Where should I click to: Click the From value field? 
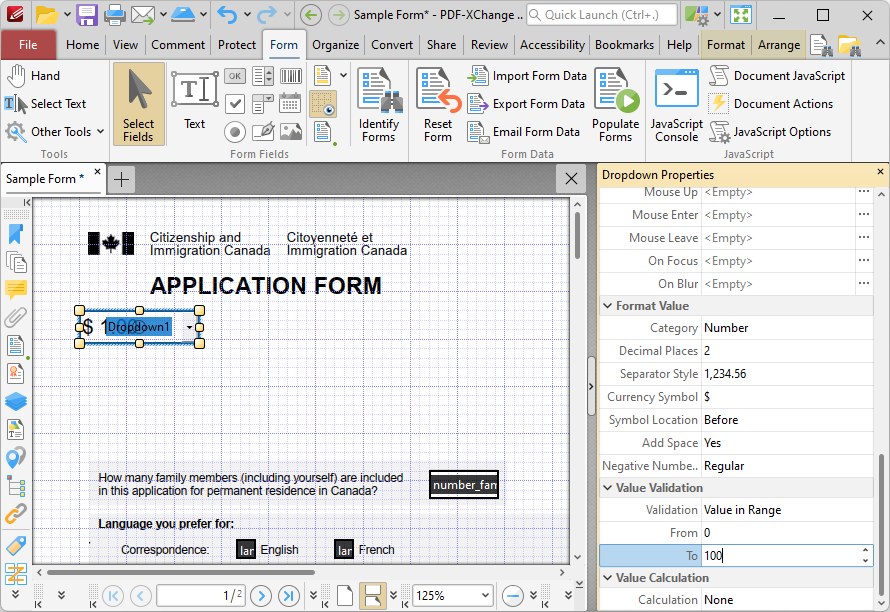click(787, 533)
